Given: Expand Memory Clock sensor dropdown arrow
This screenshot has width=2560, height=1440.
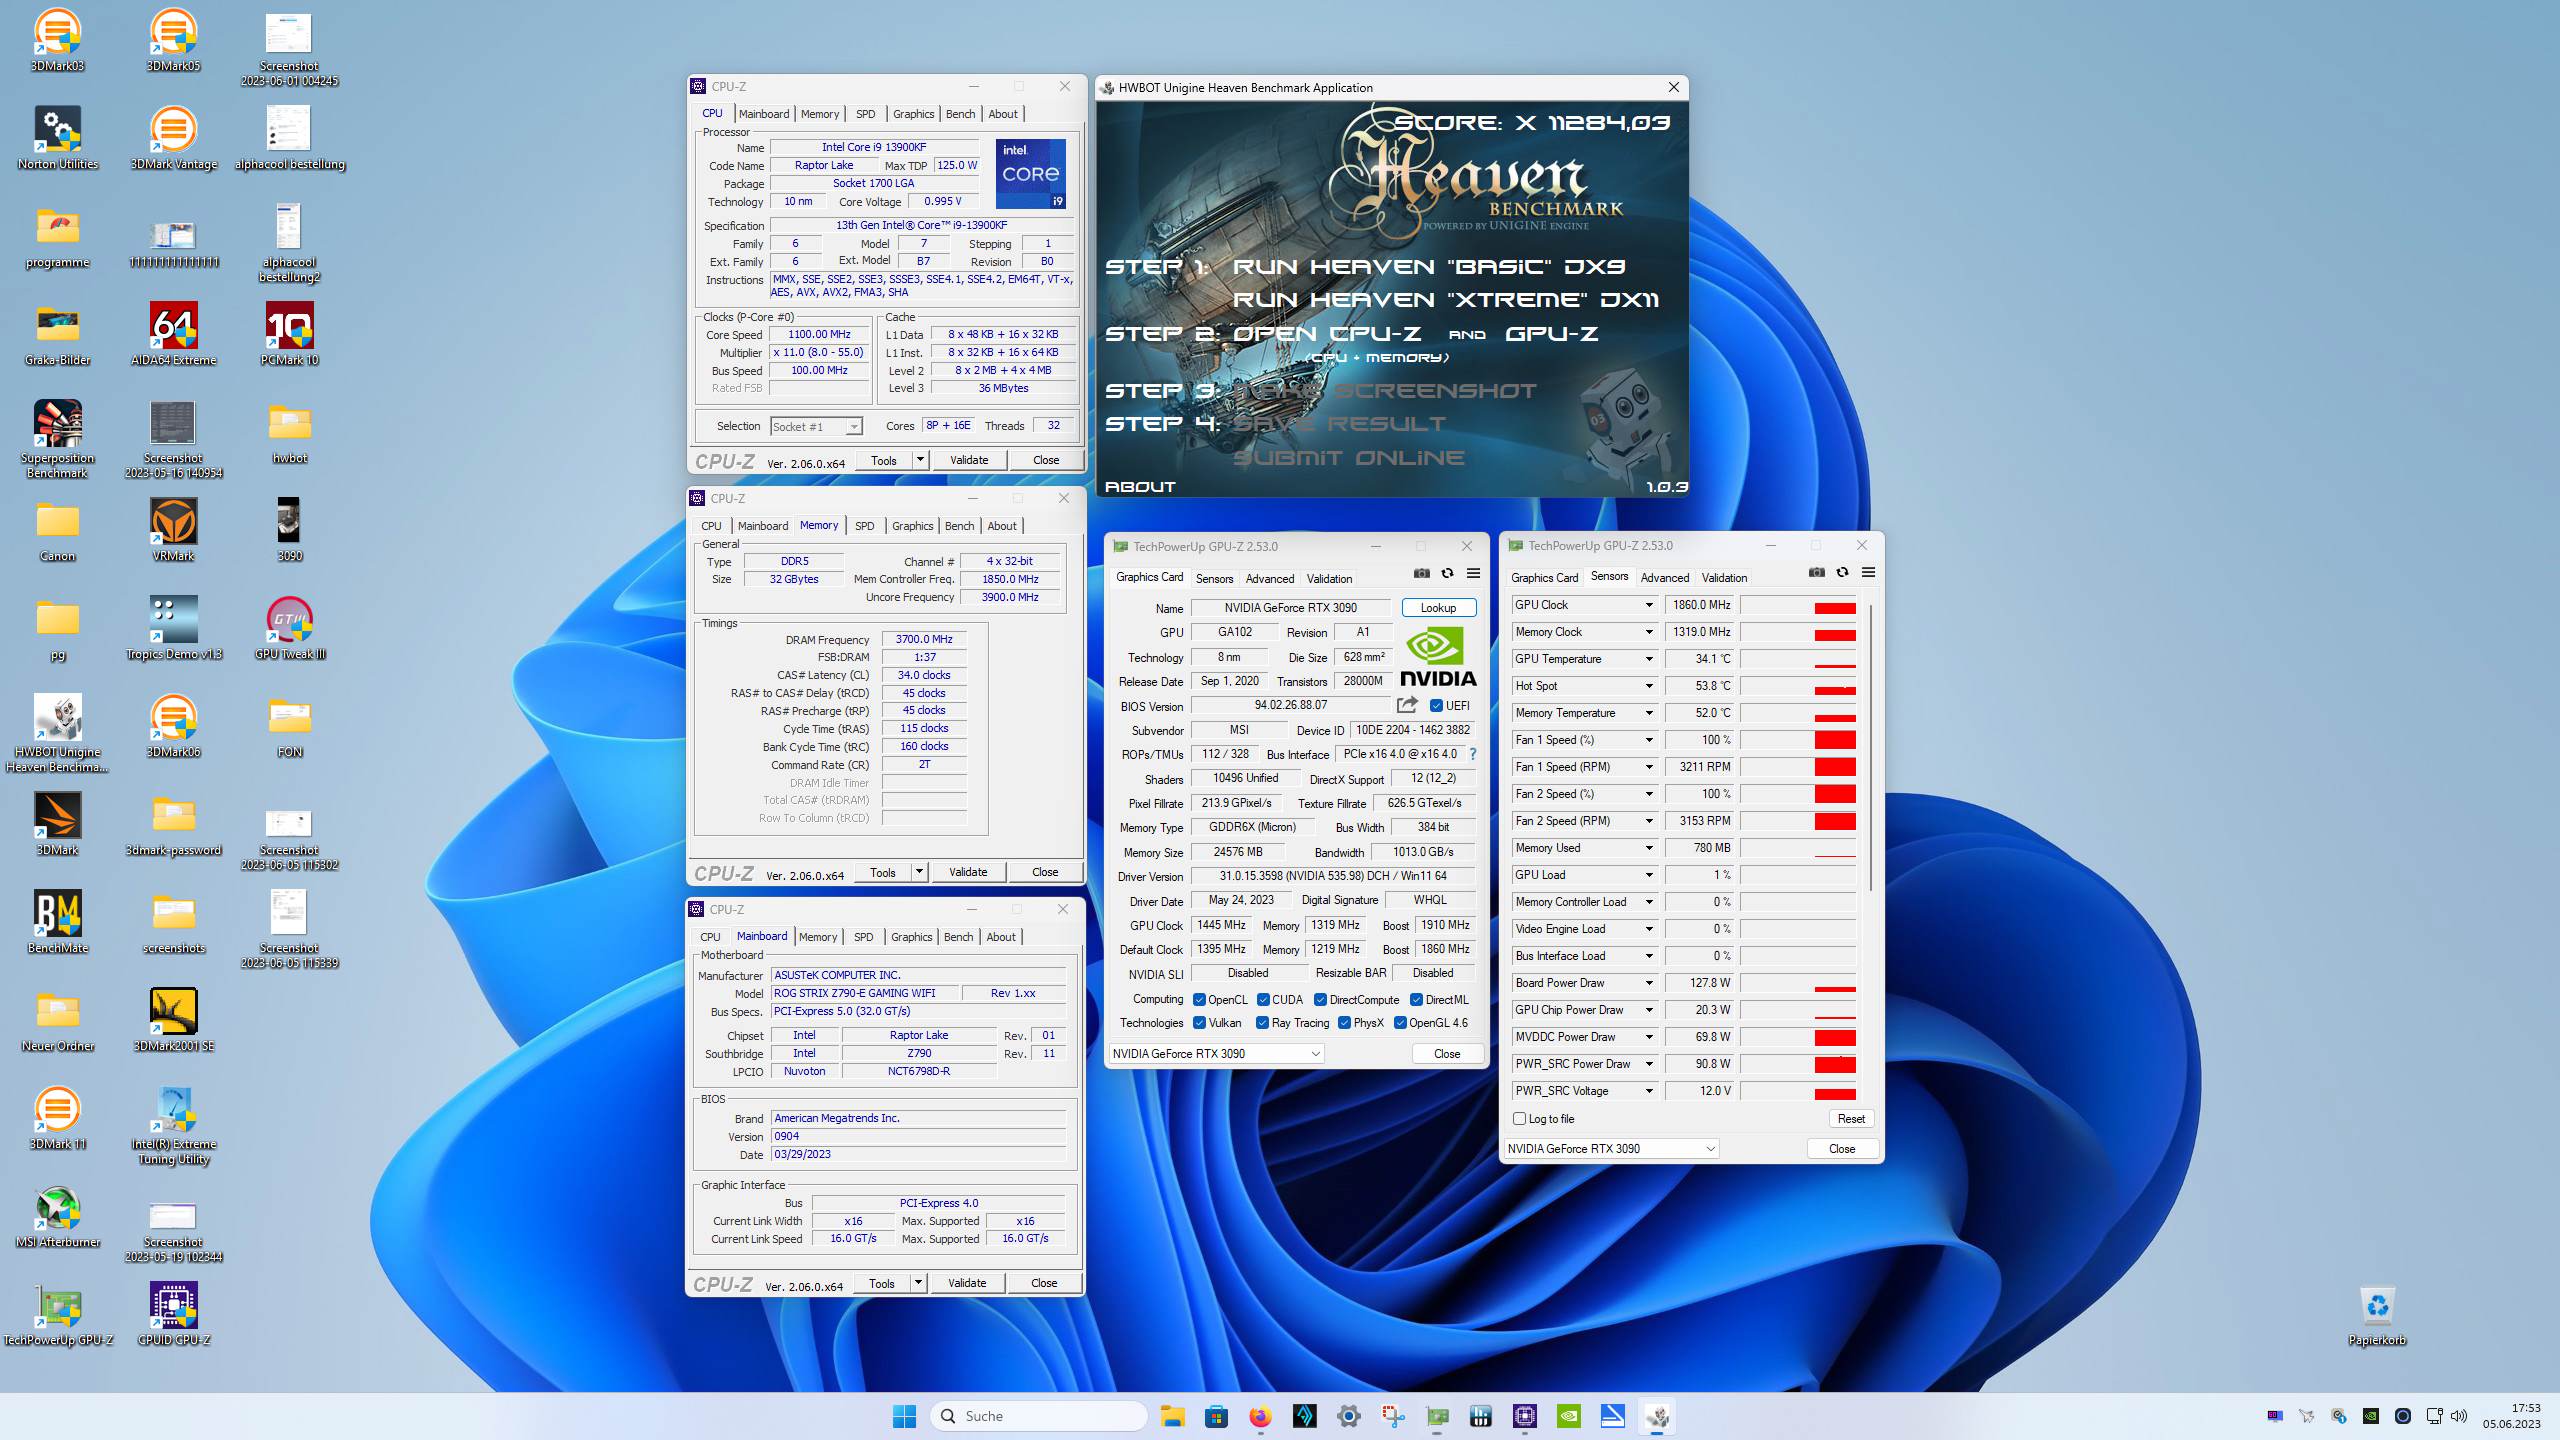Looking at the screenshot, I should tap(1649, 632).
